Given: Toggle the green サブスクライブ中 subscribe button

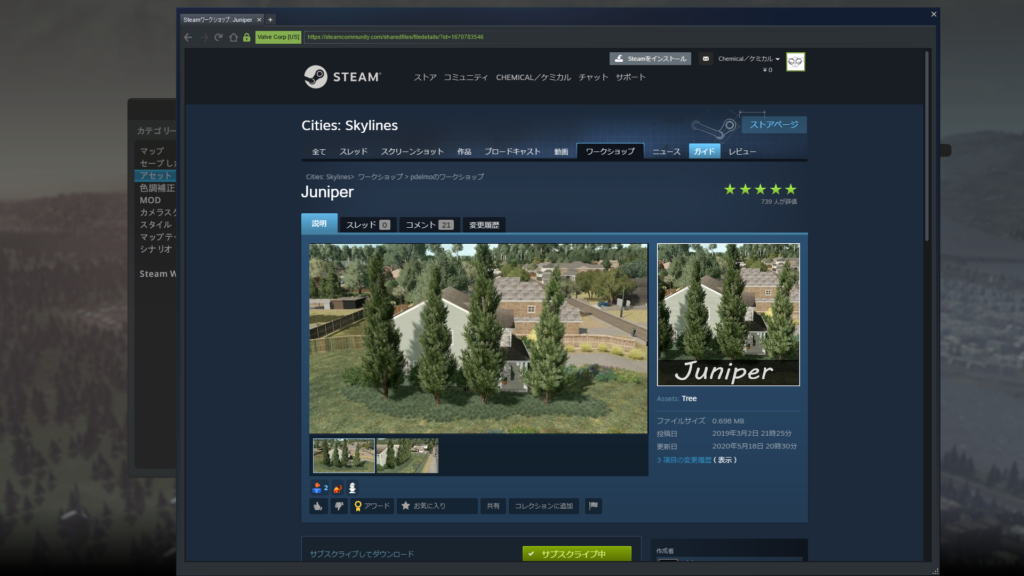Looking at the screenshot, I should coord(576,554).
